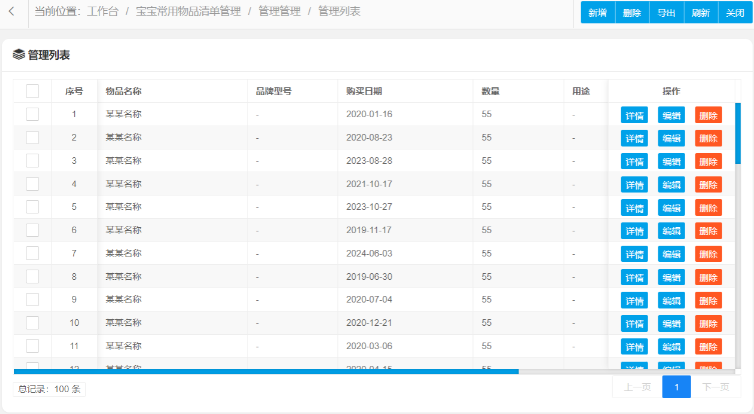
Task: Check the checkbox for row 2
Action: point(32,138)
